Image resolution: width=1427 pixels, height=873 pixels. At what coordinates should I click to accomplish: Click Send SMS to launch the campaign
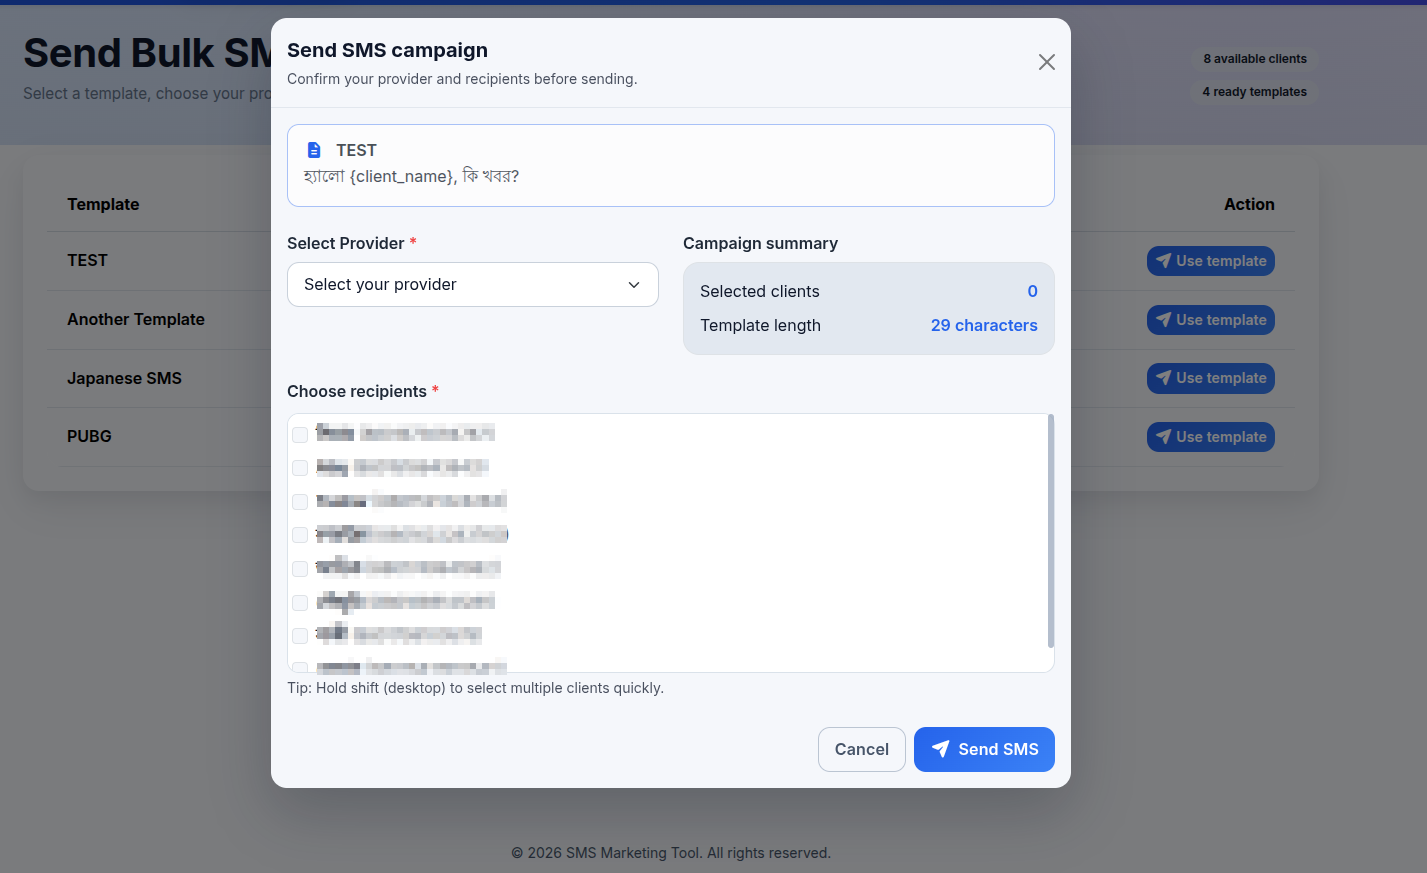pyautogui.click(x=984, y=749)
